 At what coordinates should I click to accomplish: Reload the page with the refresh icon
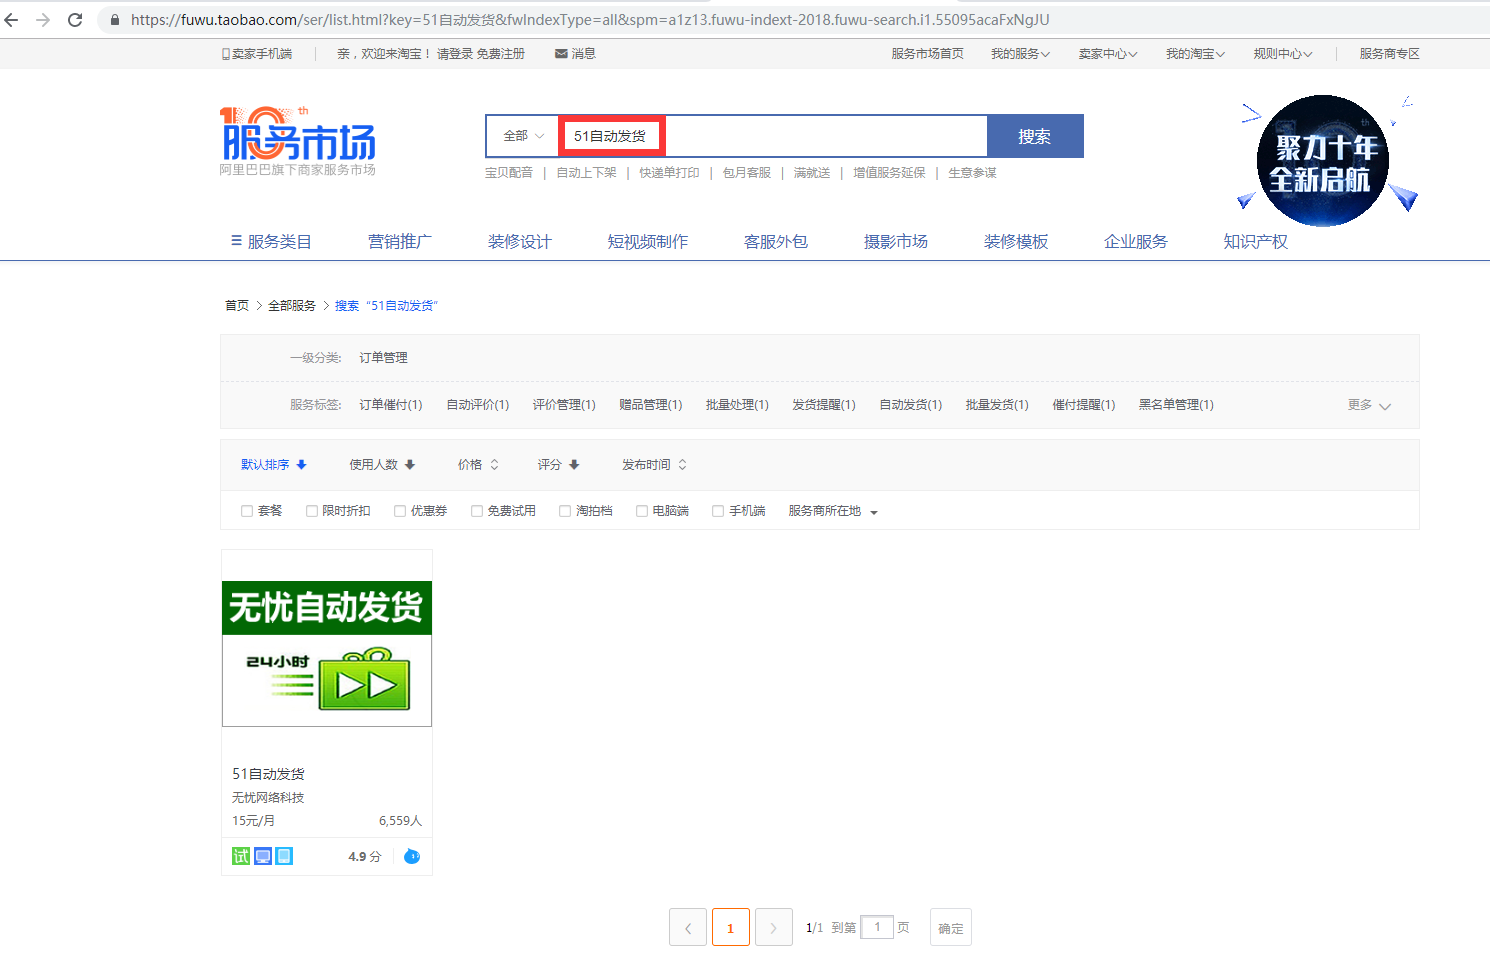click(x=75, y=20)
